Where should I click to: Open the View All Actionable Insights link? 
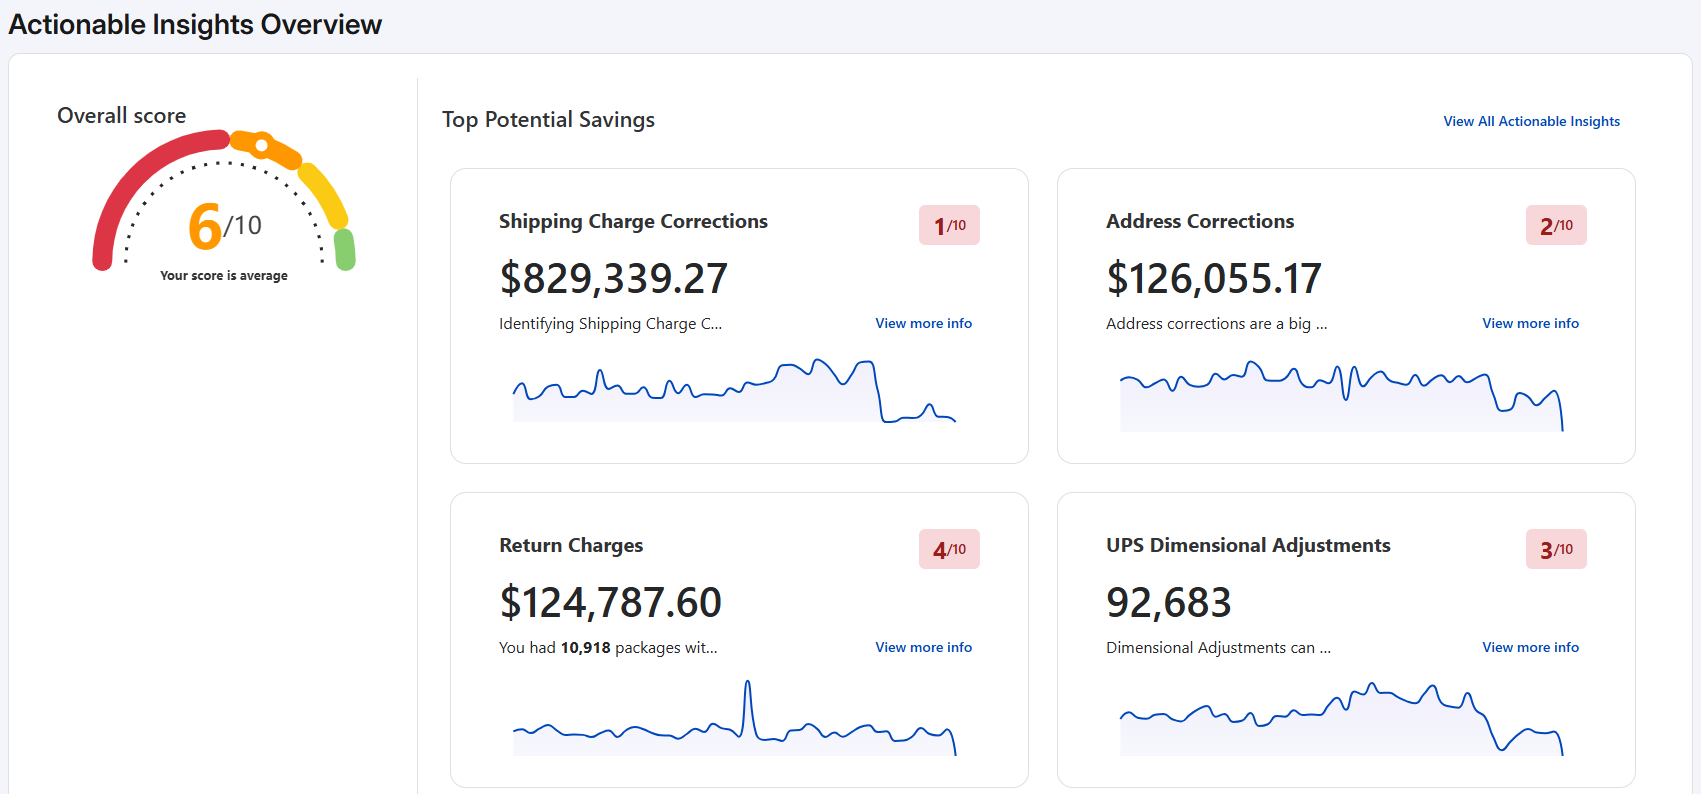[1531, 121]
